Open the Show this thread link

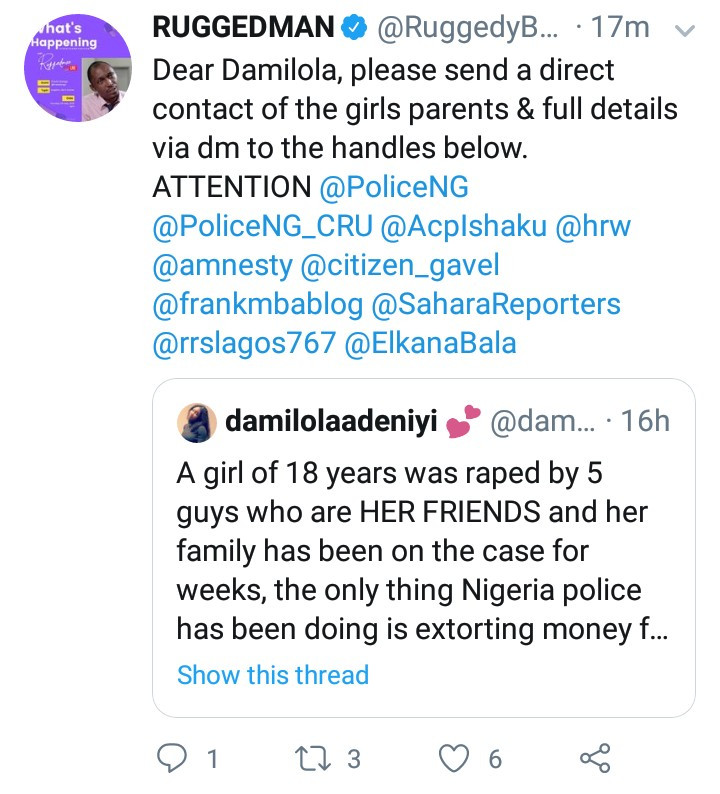(273, 675)
